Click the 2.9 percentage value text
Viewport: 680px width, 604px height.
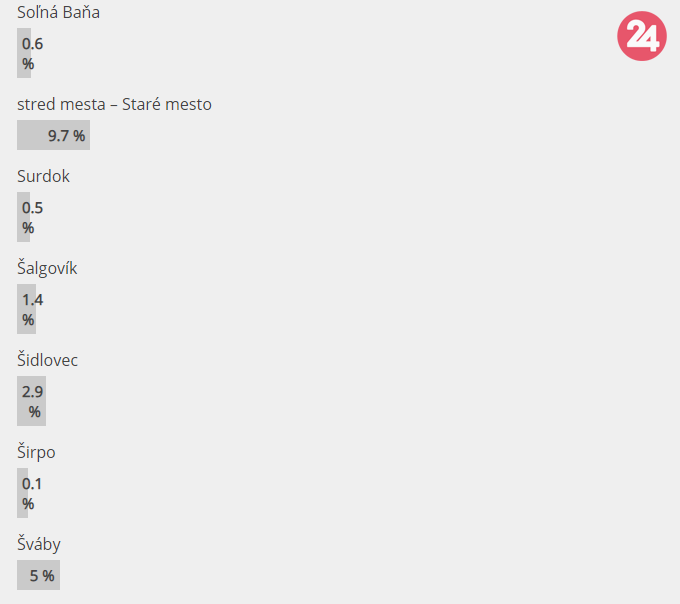(x=33, y=392)
